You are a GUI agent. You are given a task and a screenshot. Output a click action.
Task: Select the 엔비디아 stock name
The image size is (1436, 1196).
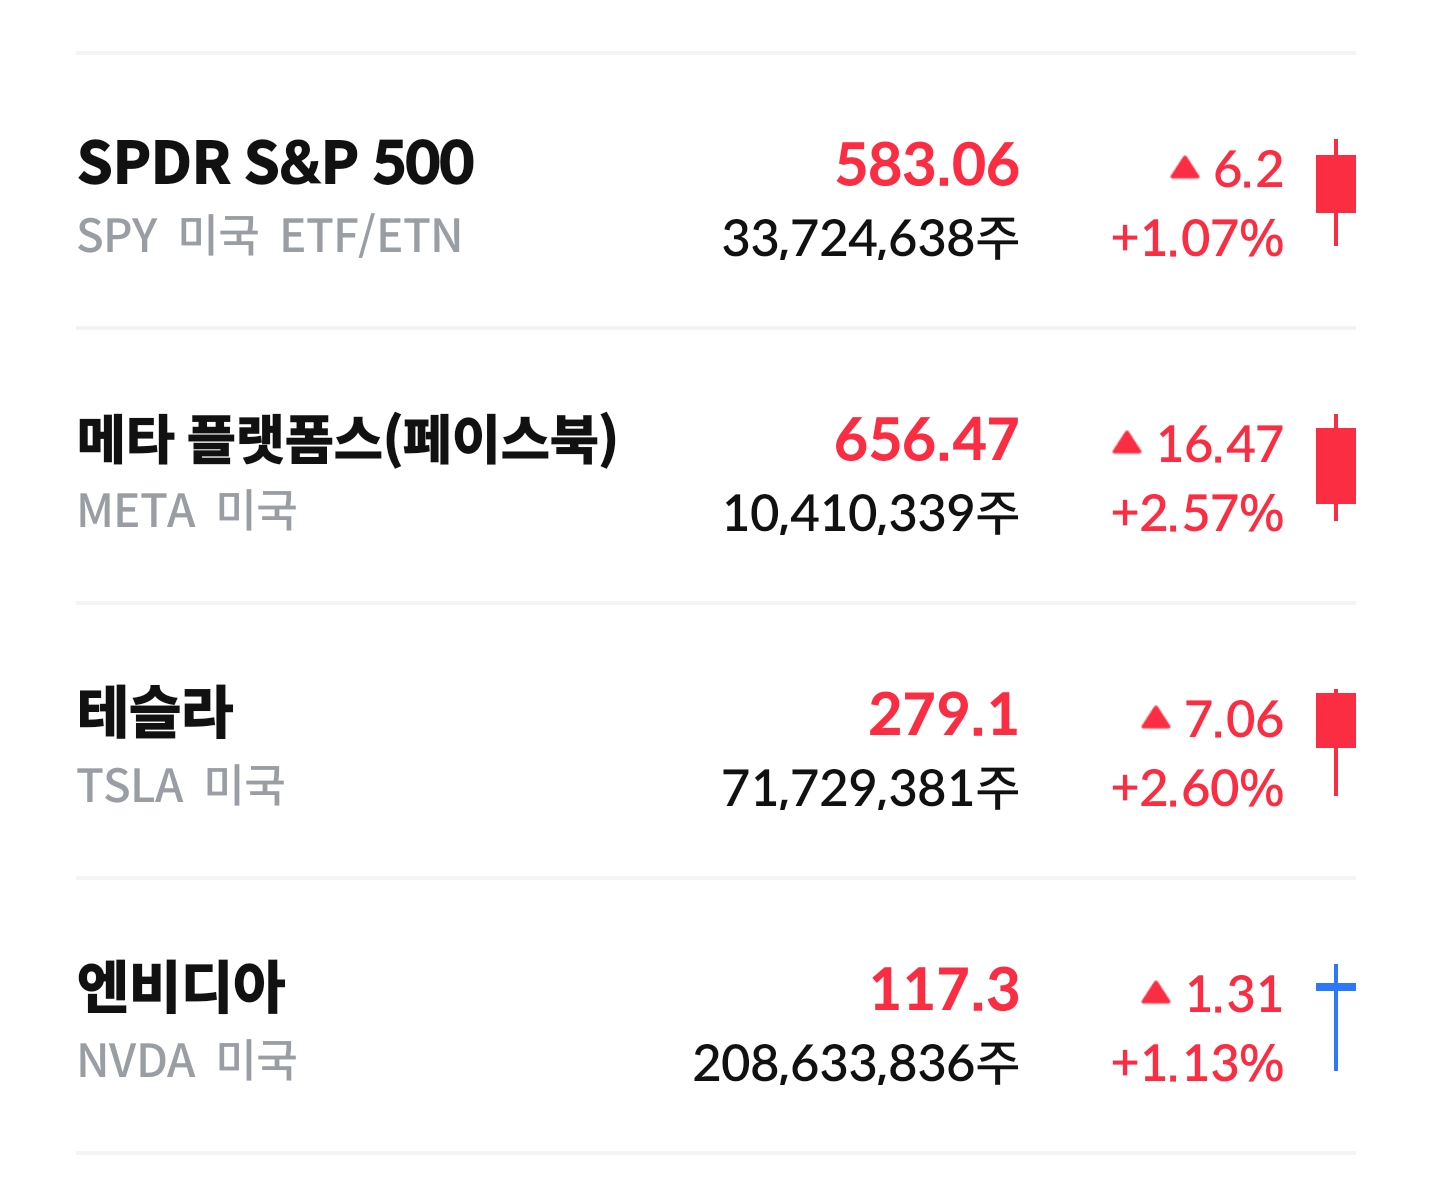[181, 988]
